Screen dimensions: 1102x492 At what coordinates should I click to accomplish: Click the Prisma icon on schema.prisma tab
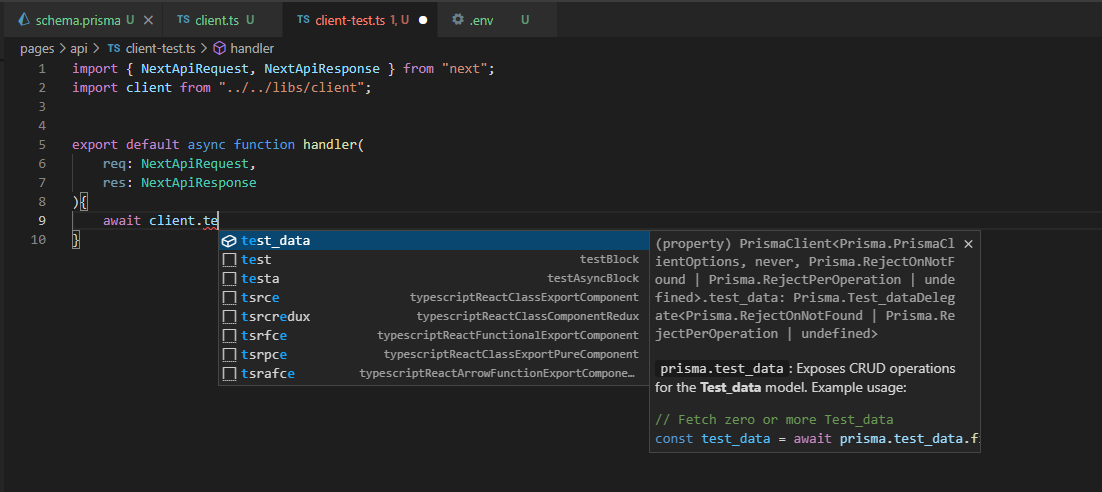point(25,20)
